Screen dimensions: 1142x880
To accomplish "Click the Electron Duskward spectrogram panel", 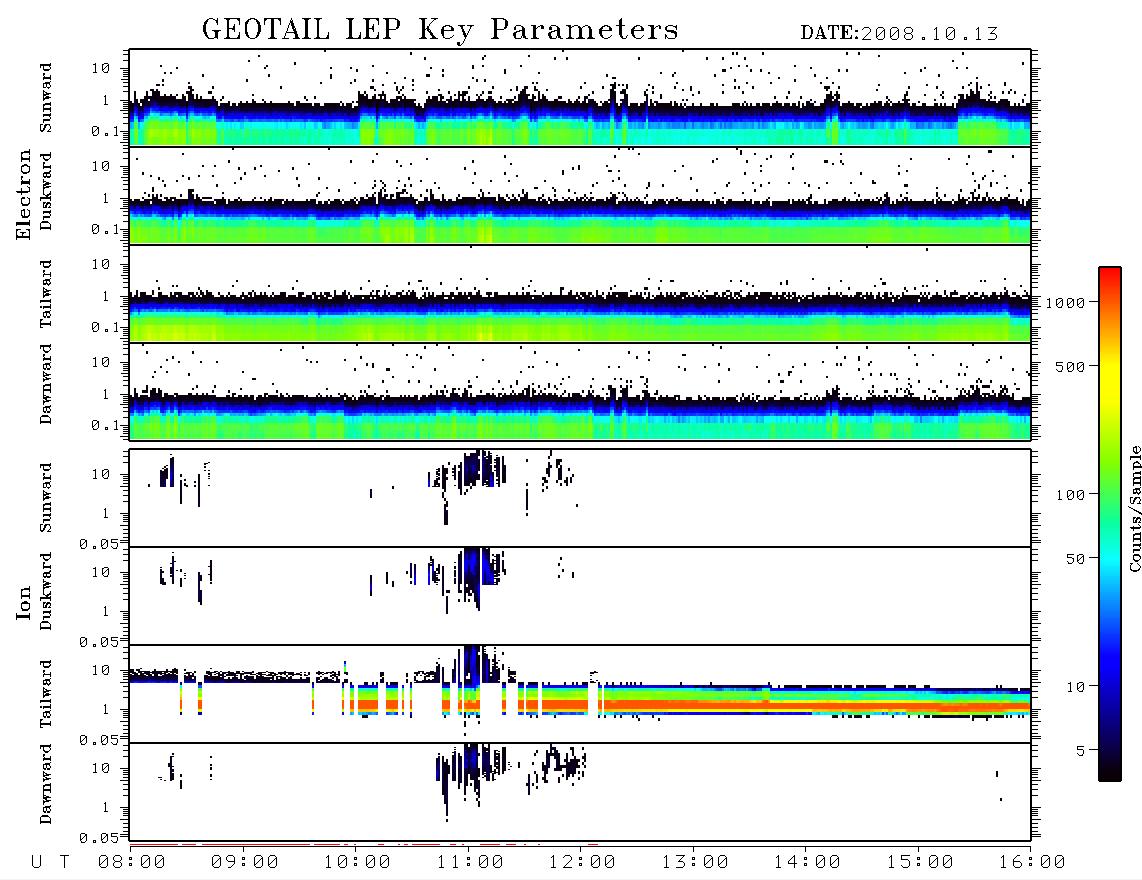I will point(580,195).
